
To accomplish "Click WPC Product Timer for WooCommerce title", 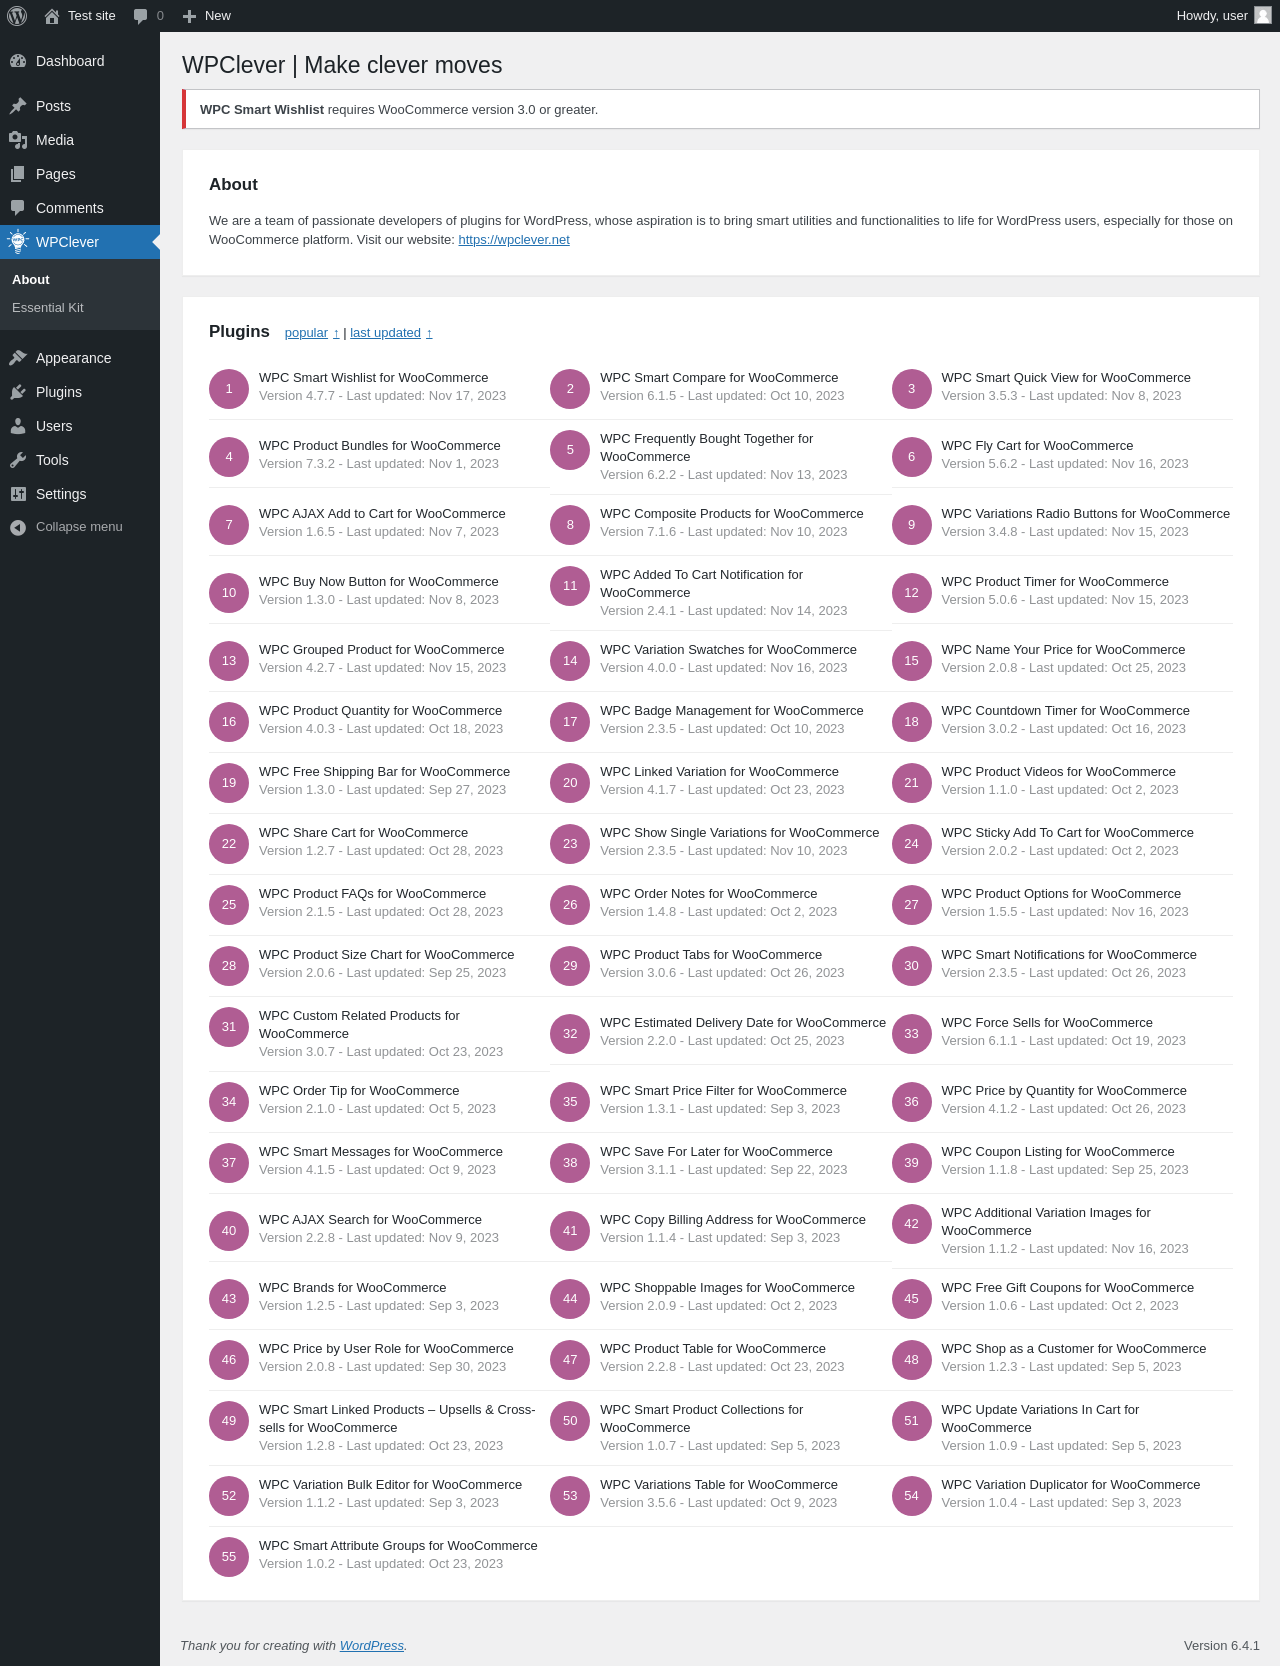I will pos(1055,582).
